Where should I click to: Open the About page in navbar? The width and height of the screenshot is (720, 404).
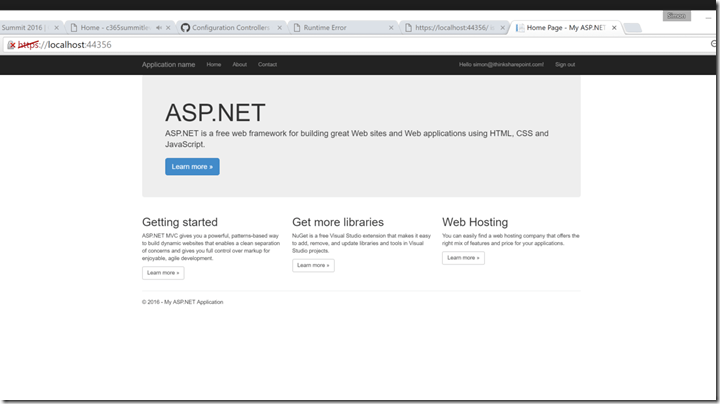click(240, 65)
